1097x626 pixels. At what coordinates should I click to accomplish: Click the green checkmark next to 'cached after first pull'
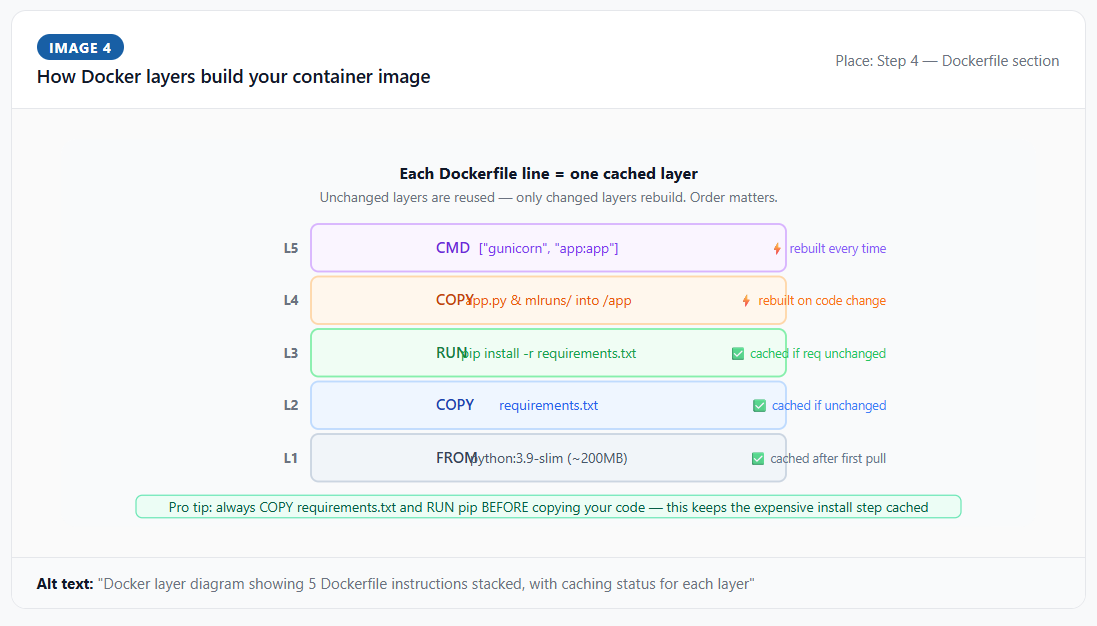758,459
